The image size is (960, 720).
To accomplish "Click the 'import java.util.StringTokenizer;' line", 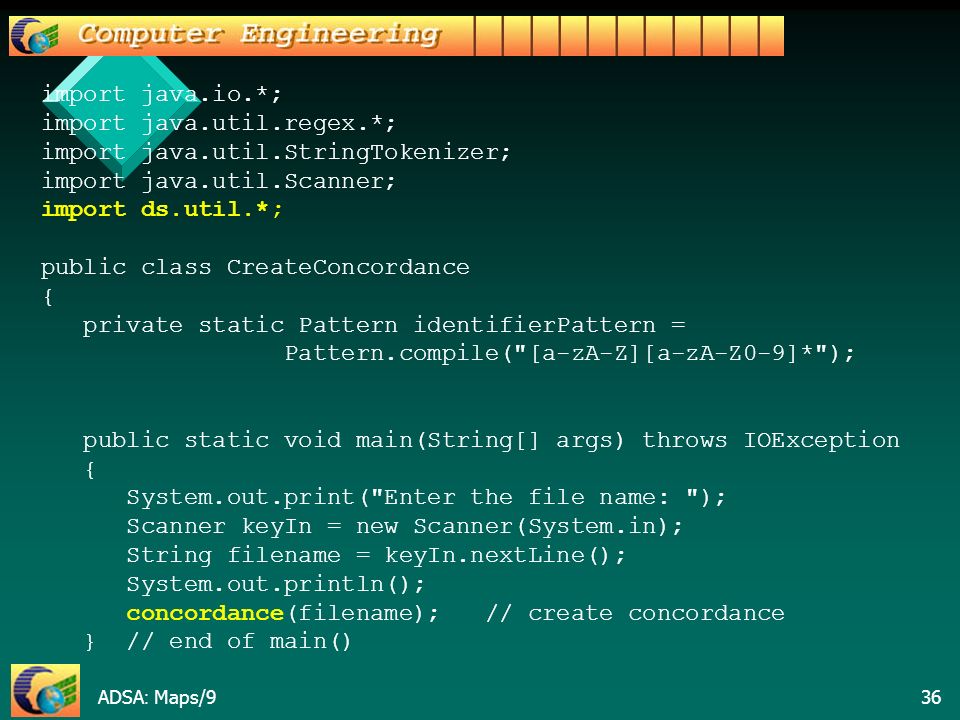I will [x=276, y=152].
